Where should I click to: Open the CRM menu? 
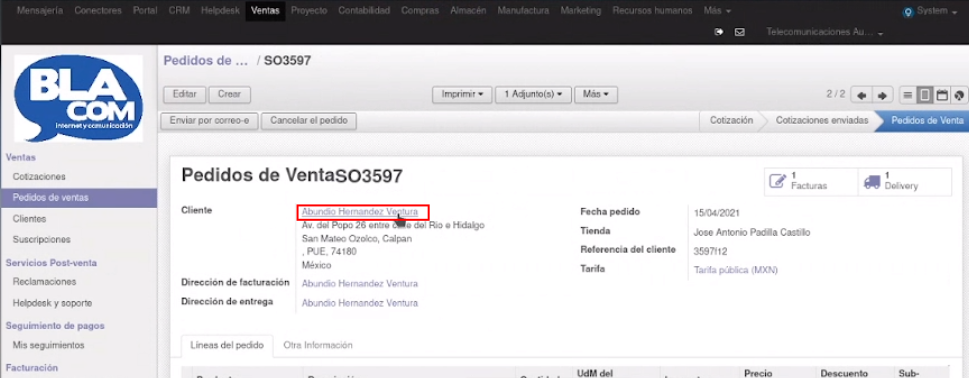click(x=179, y=11)
